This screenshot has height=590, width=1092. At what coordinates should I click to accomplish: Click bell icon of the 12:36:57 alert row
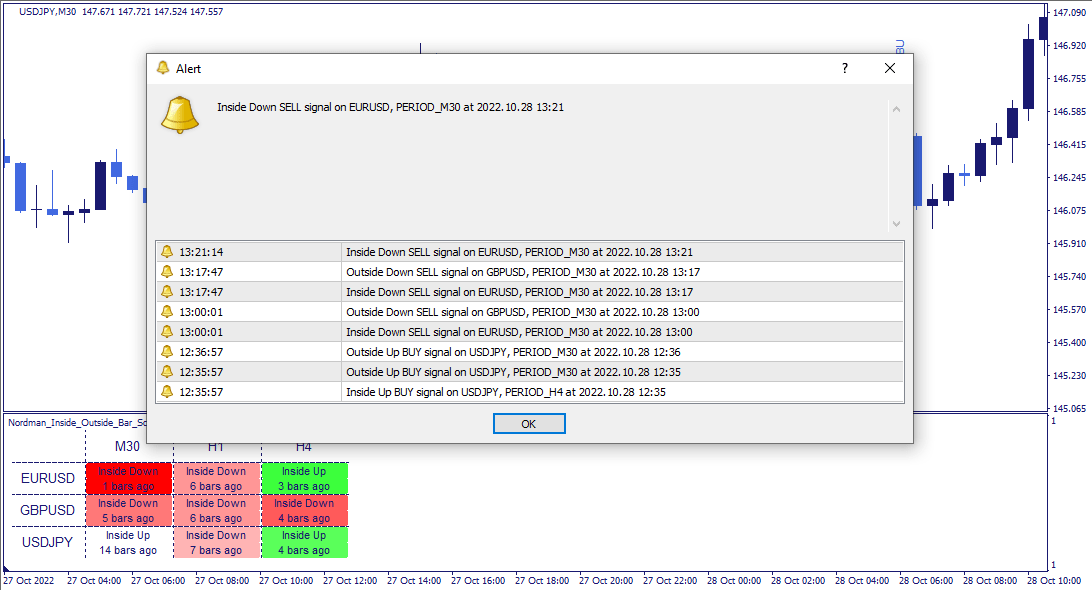(x=167, y=352)
